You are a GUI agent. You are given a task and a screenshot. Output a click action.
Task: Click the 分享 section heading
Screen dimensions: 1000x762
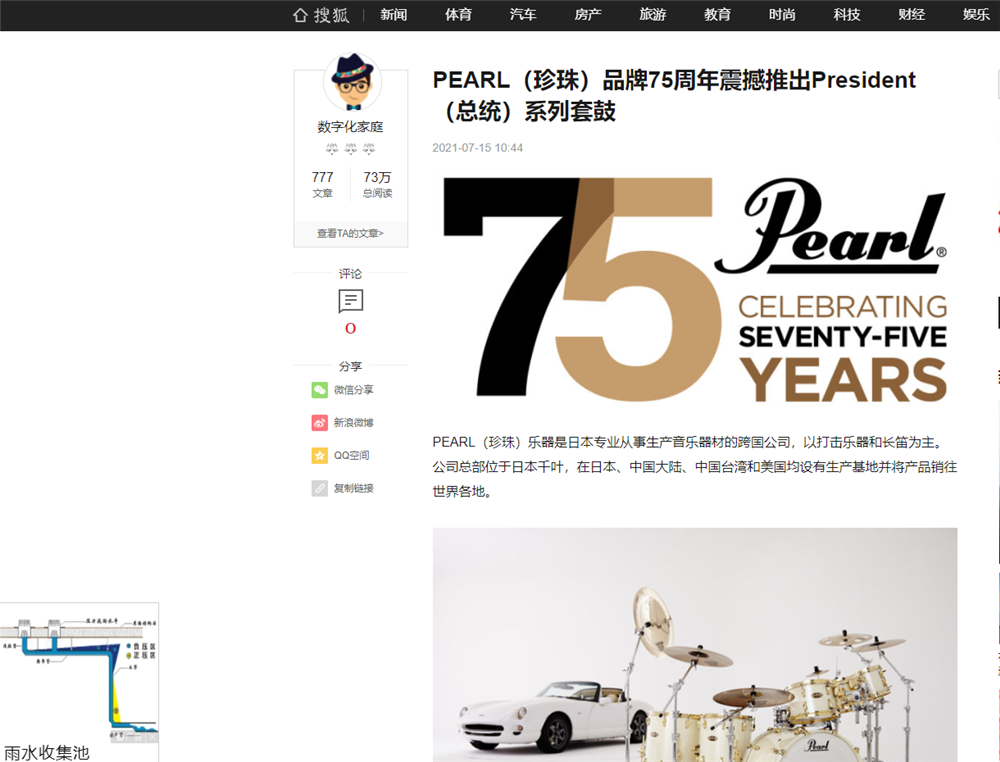(350, 366)
